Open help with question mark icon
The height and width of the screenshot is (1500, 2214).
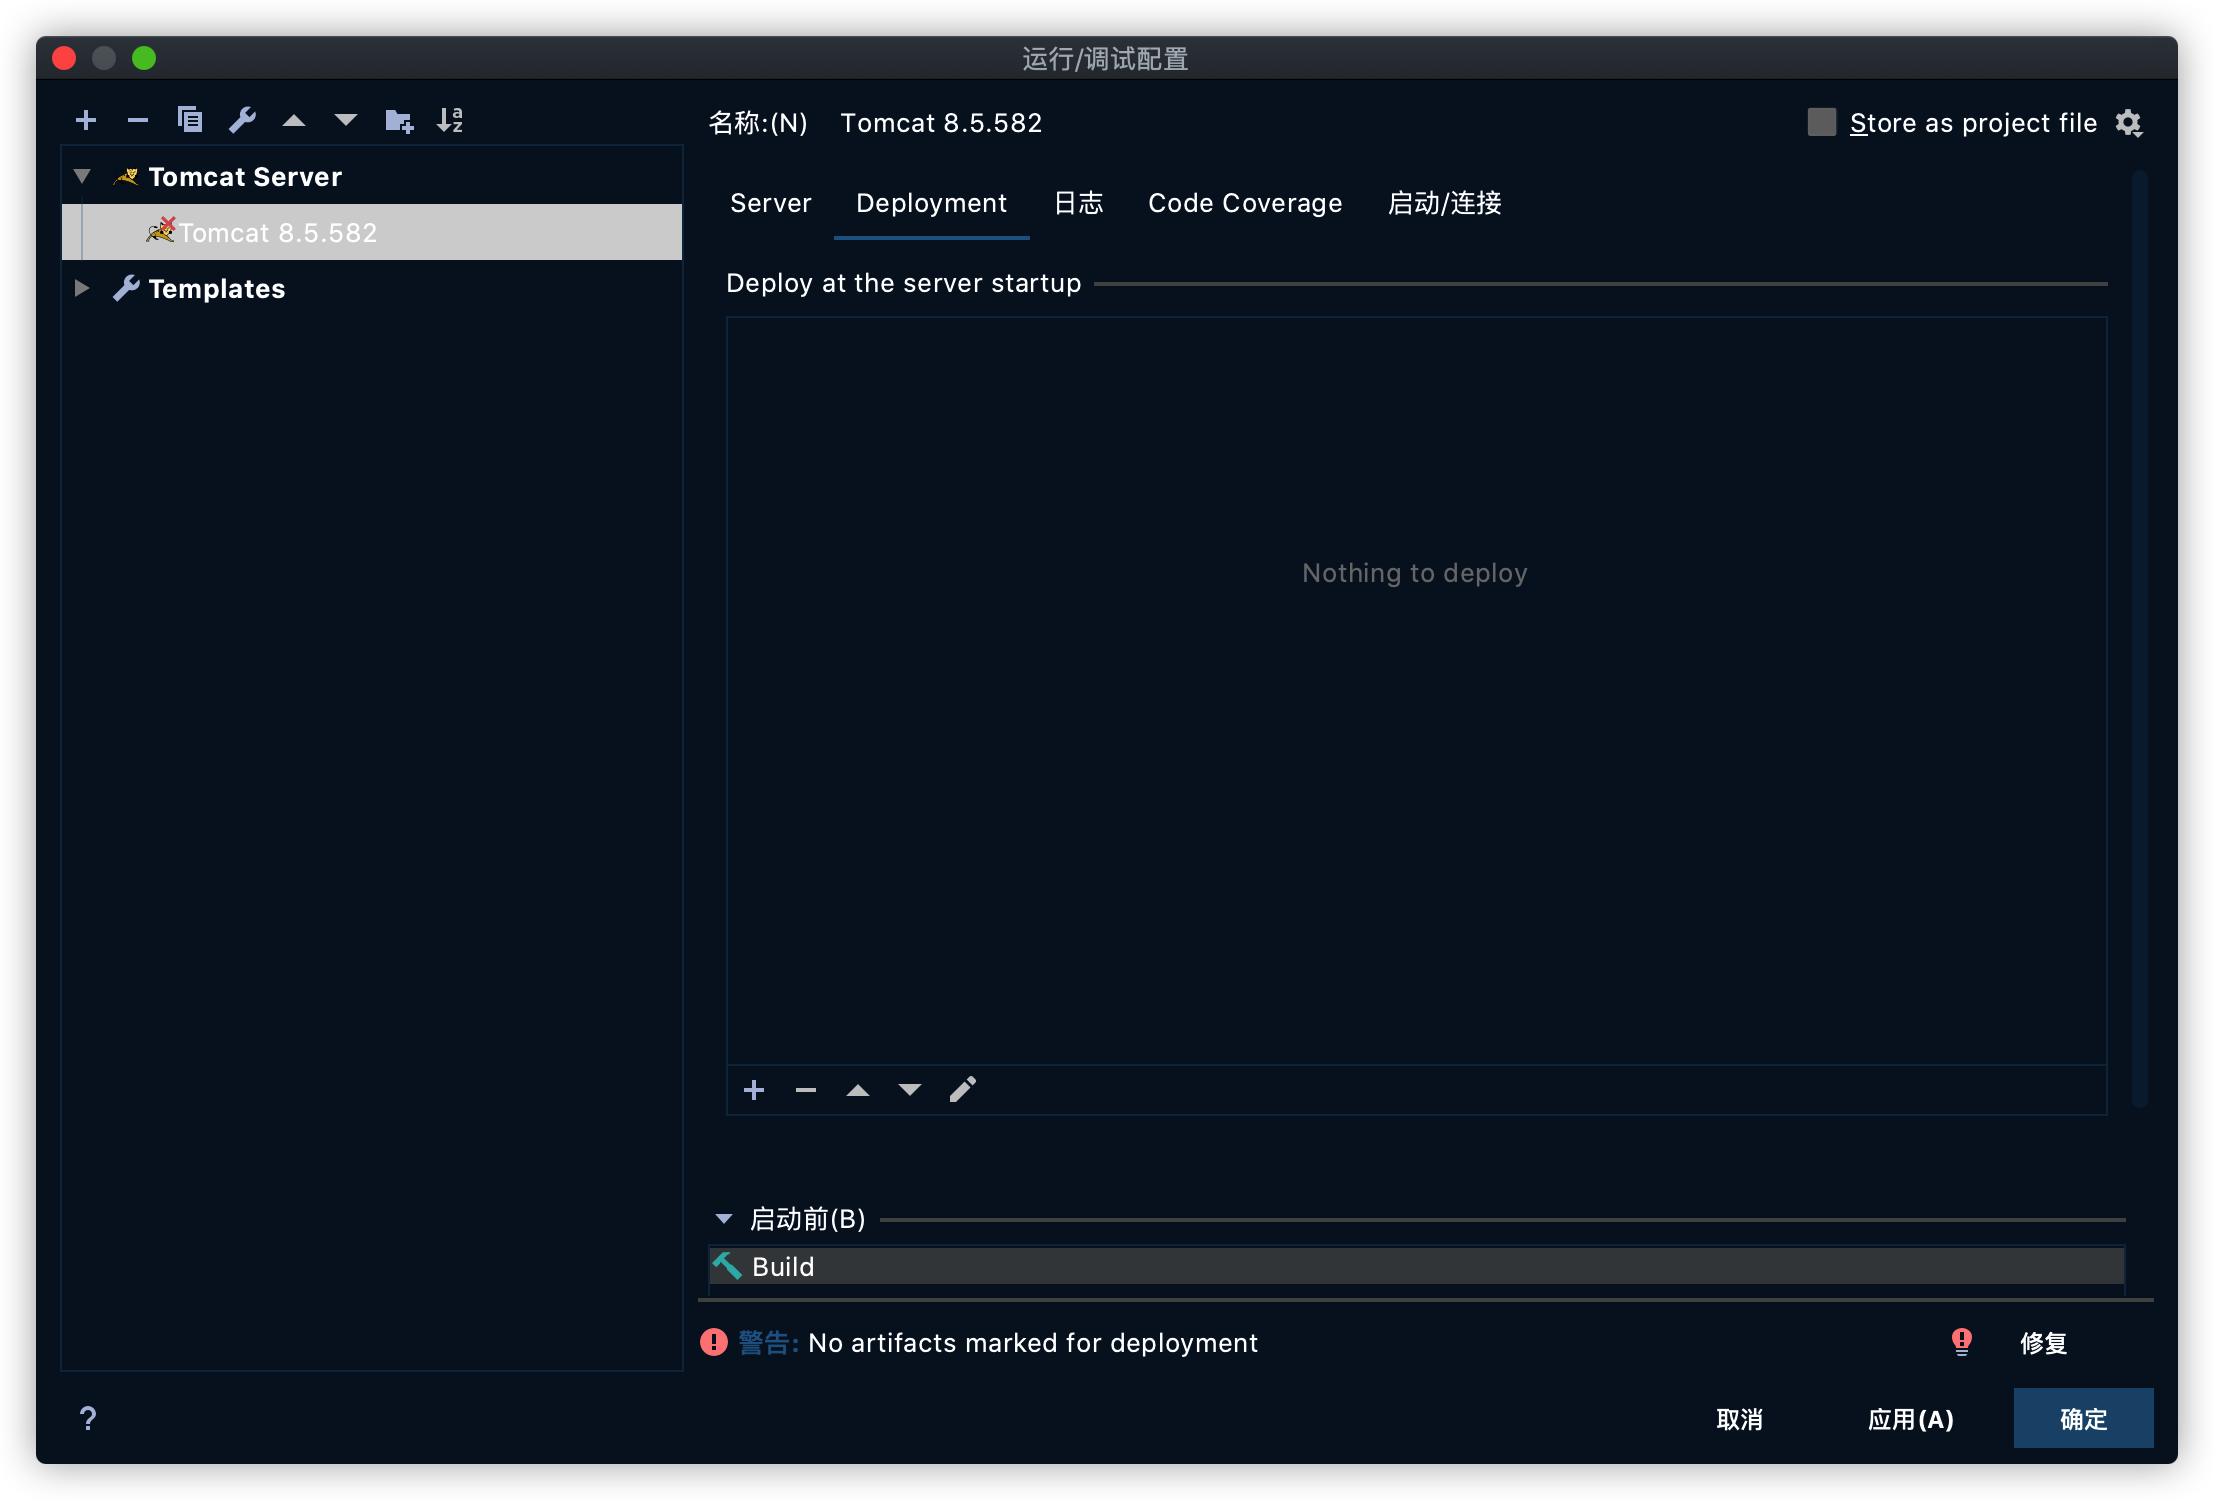click(x=88, y=1418)
